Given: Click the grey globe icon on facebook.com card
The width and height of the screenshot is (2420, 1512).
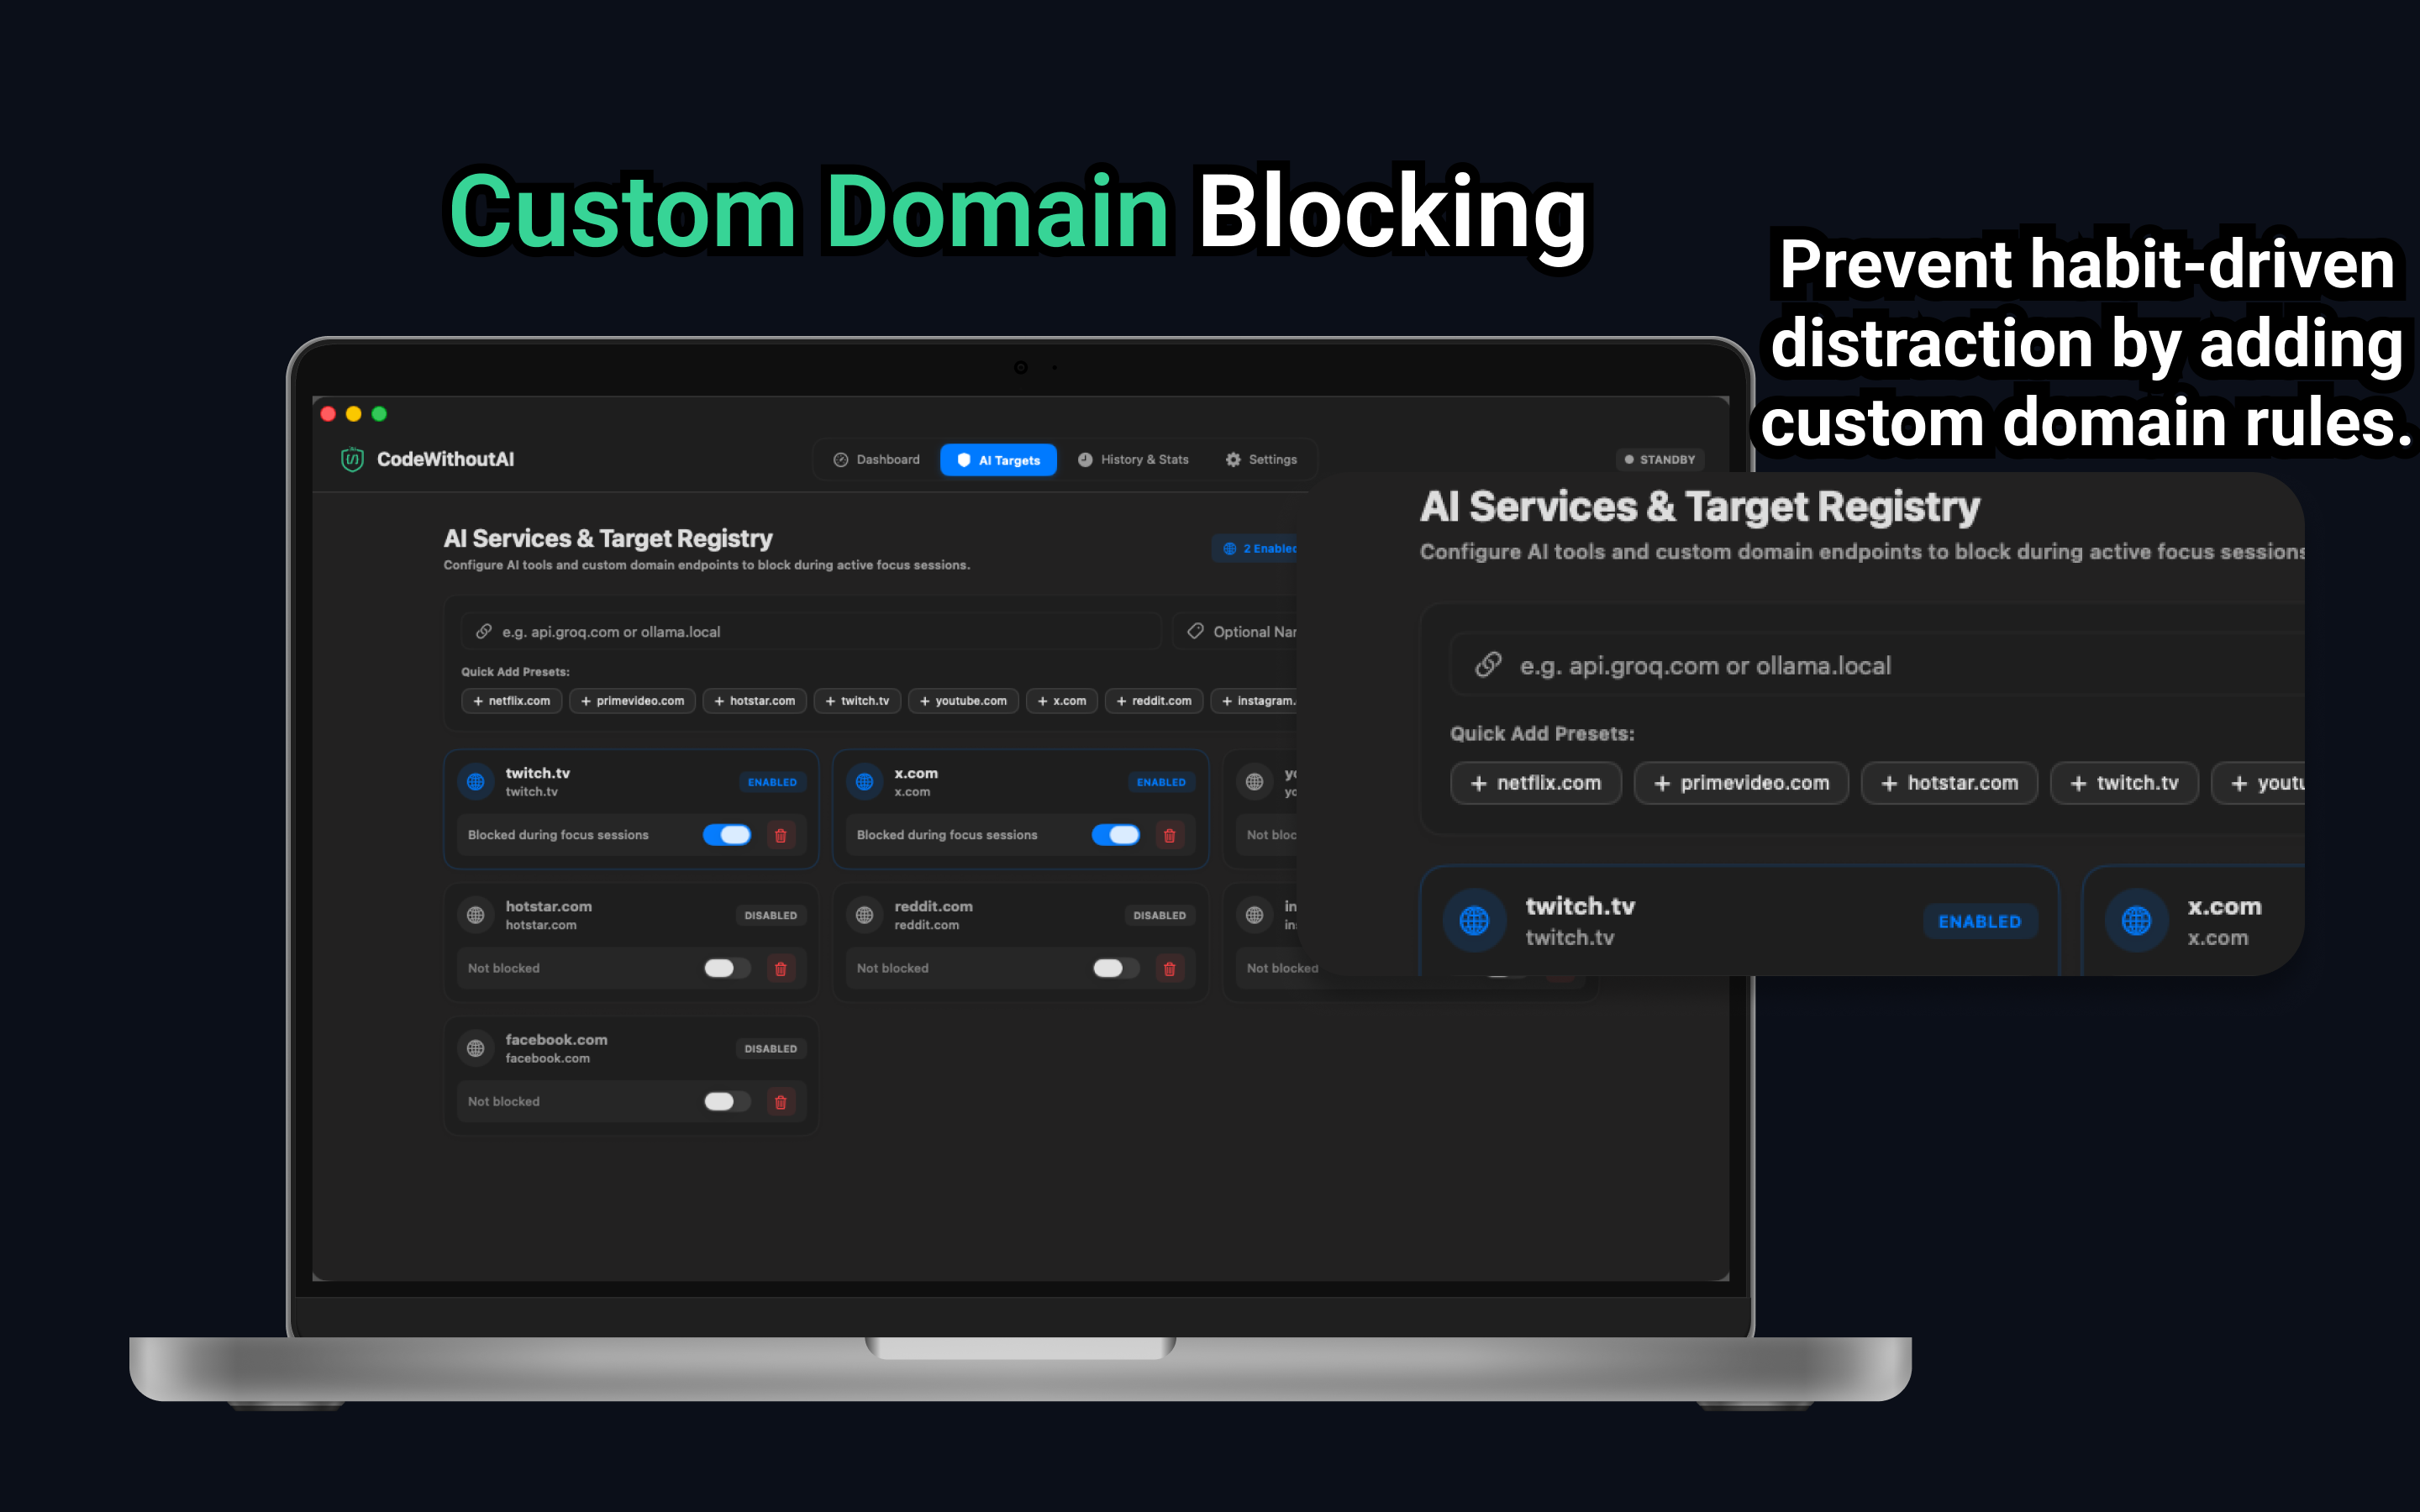Looking at the screenshot, I should coord(476,1048).
